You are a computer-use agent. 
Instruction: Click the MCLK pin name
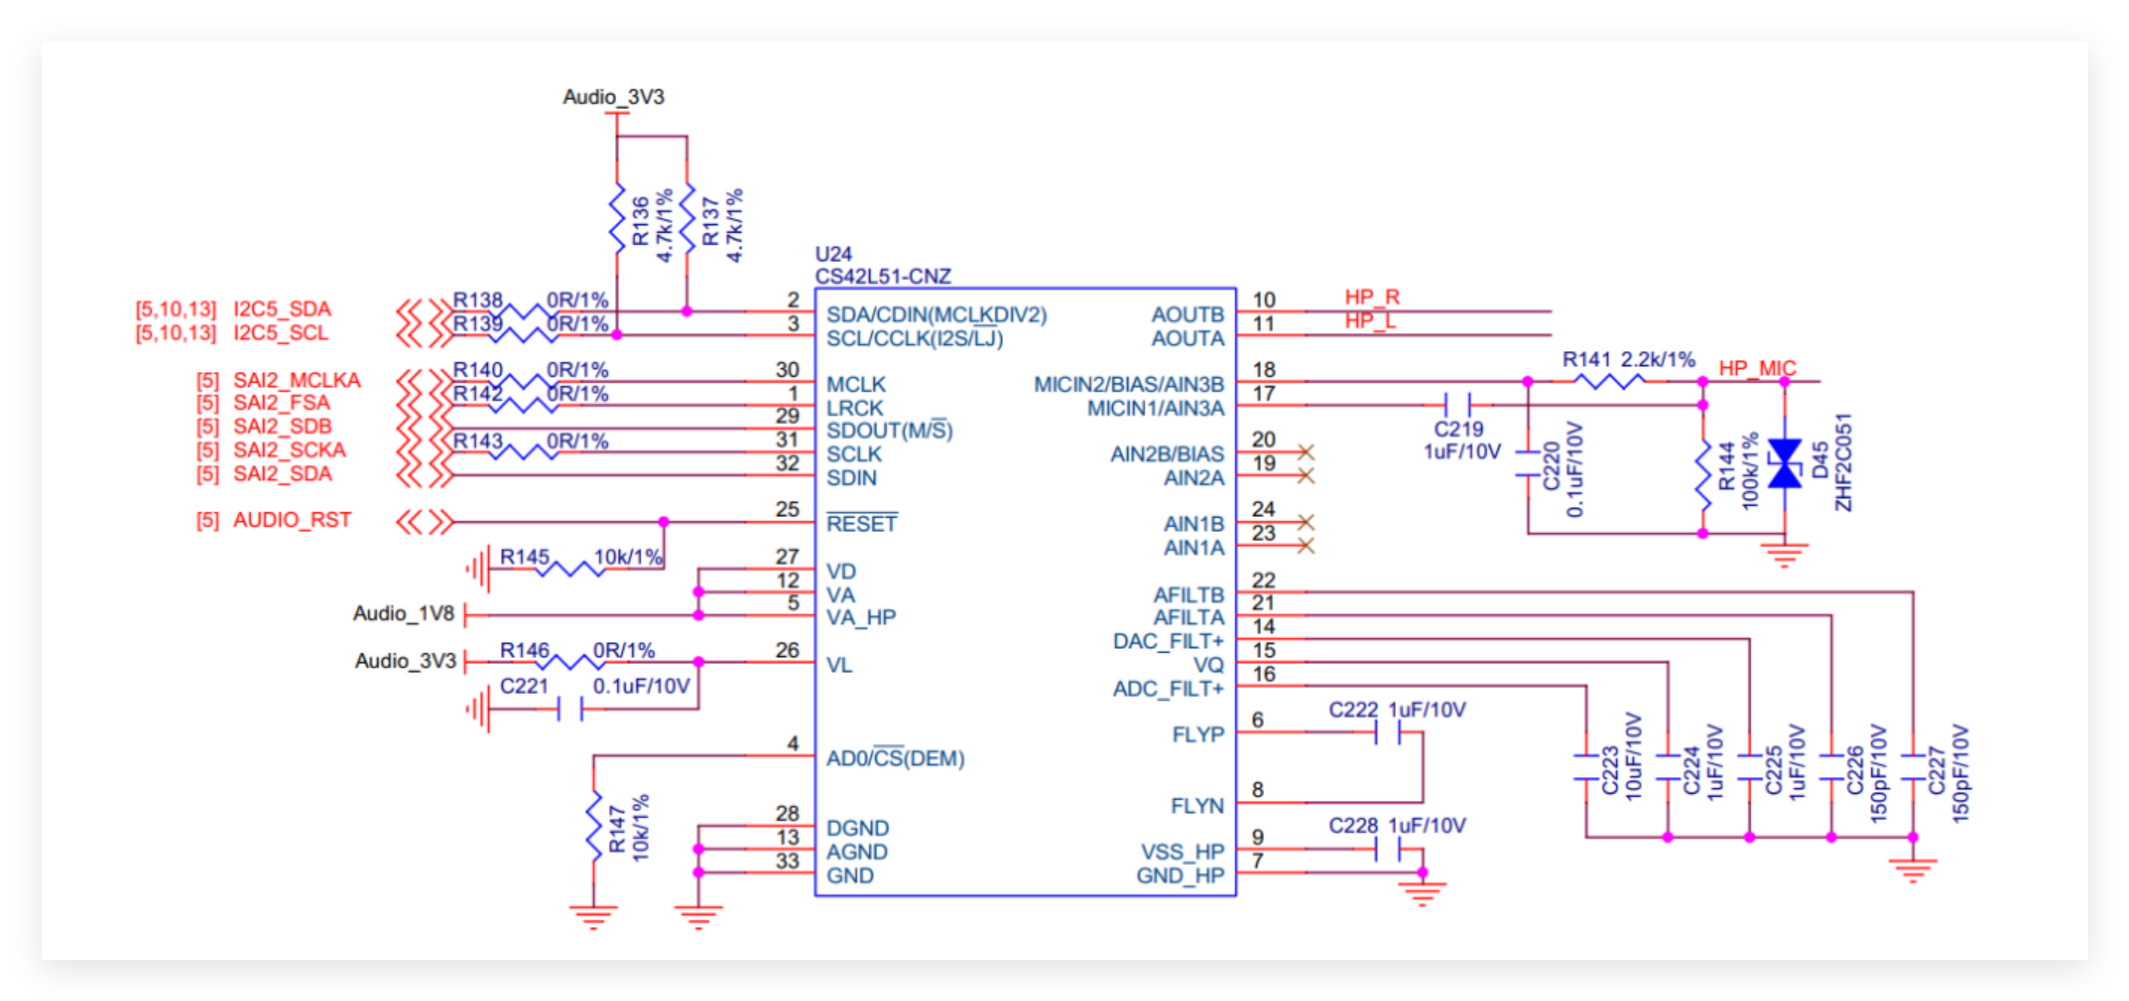pyautogui.click(x=856, y=385)
